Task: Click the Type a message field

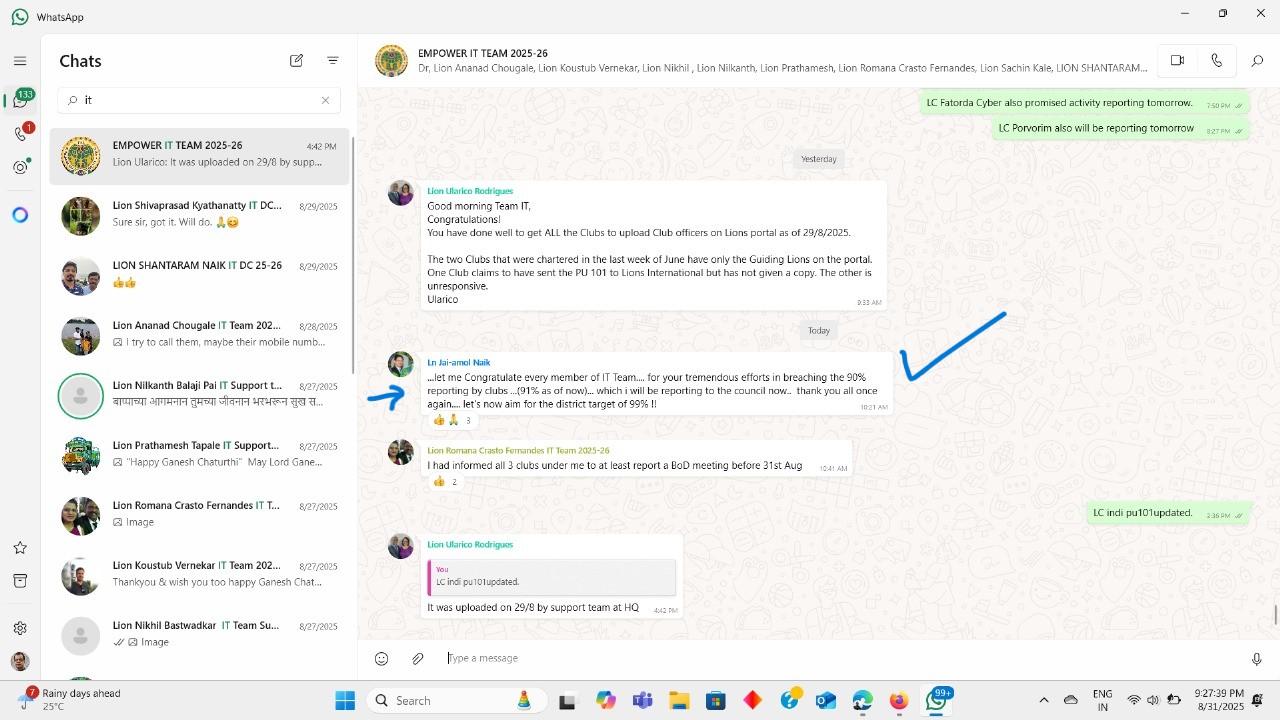Action: [800, 658]
